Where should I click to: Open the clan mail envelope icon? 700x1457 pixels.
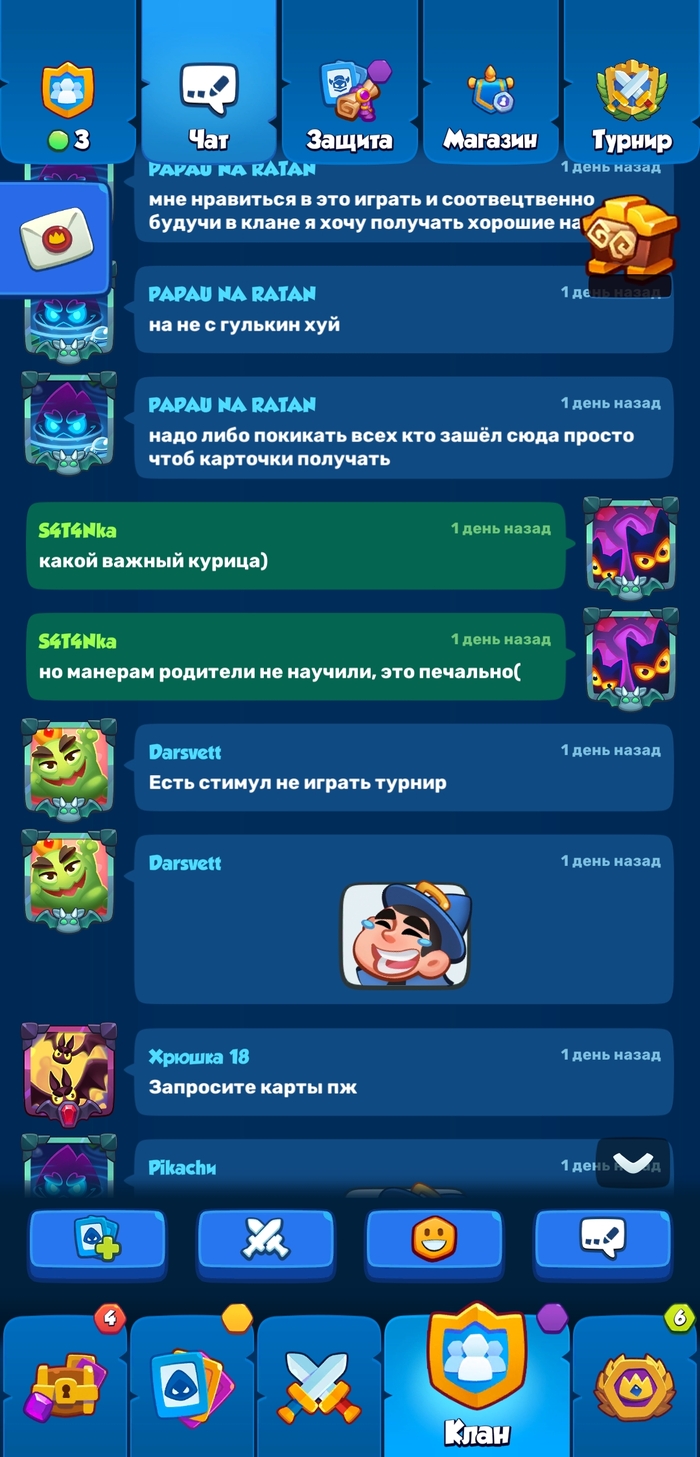(54, 238)
